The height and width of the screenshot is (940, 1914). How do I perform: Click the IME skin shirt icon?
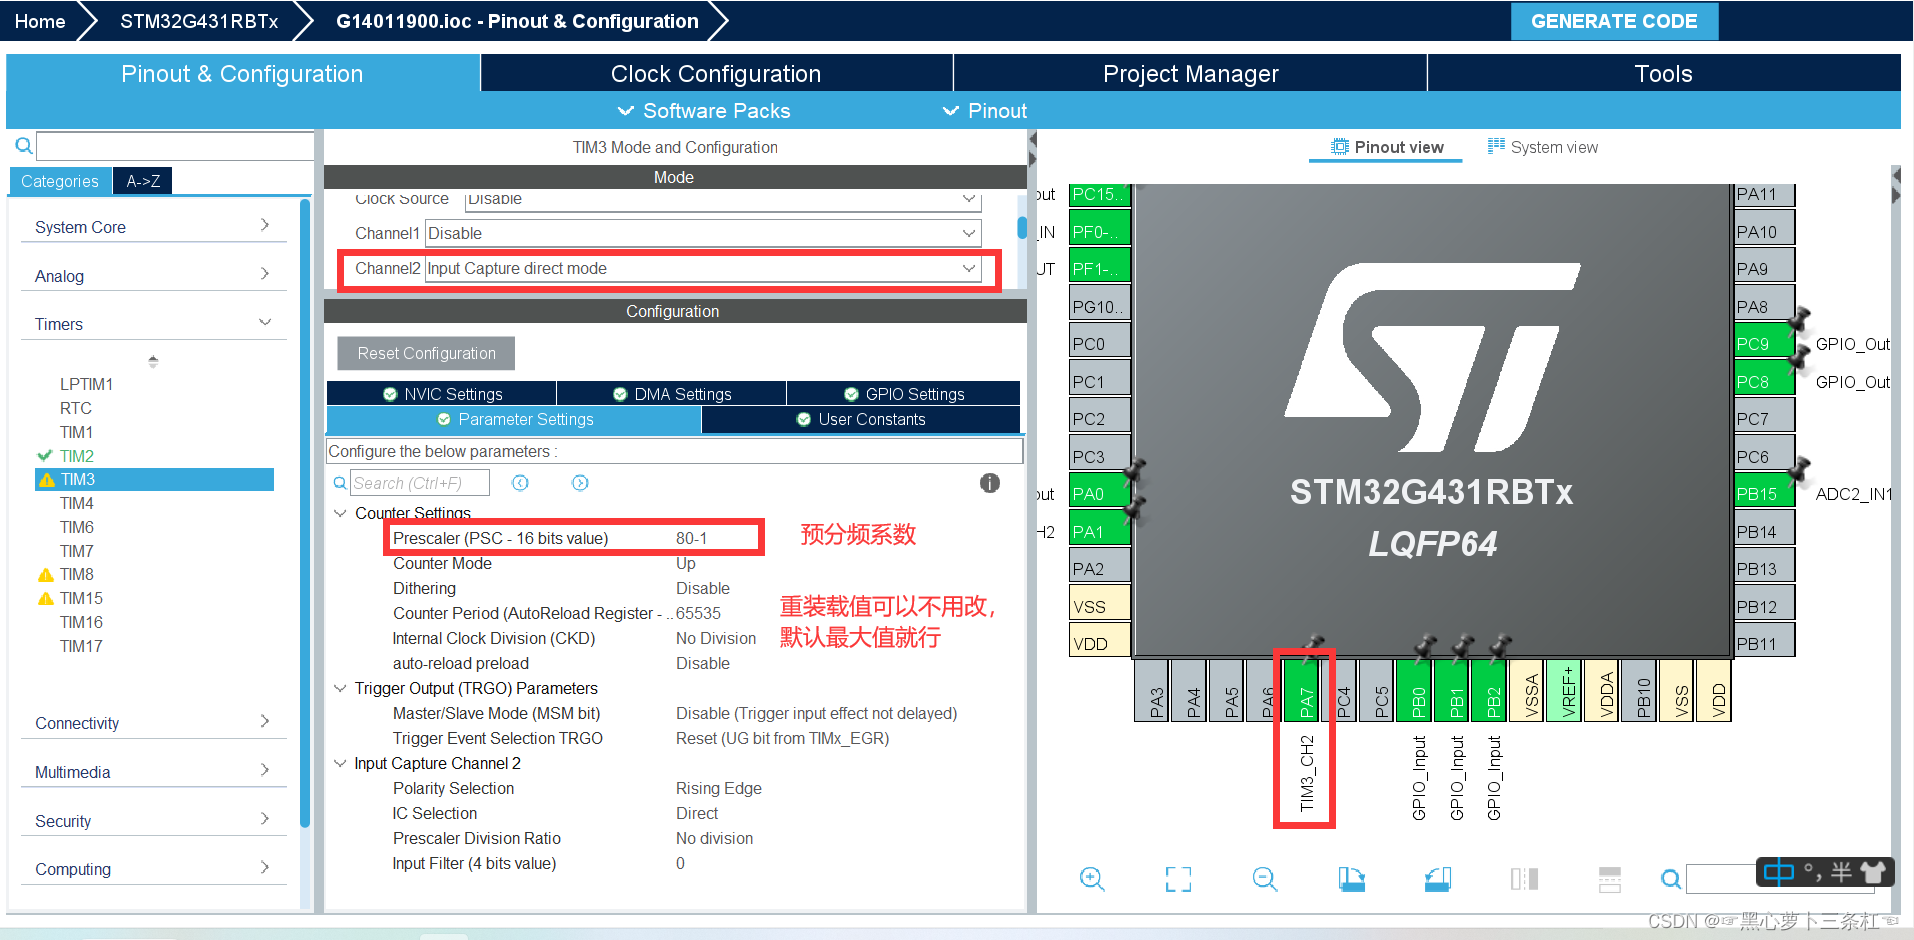coord(1873,872)
